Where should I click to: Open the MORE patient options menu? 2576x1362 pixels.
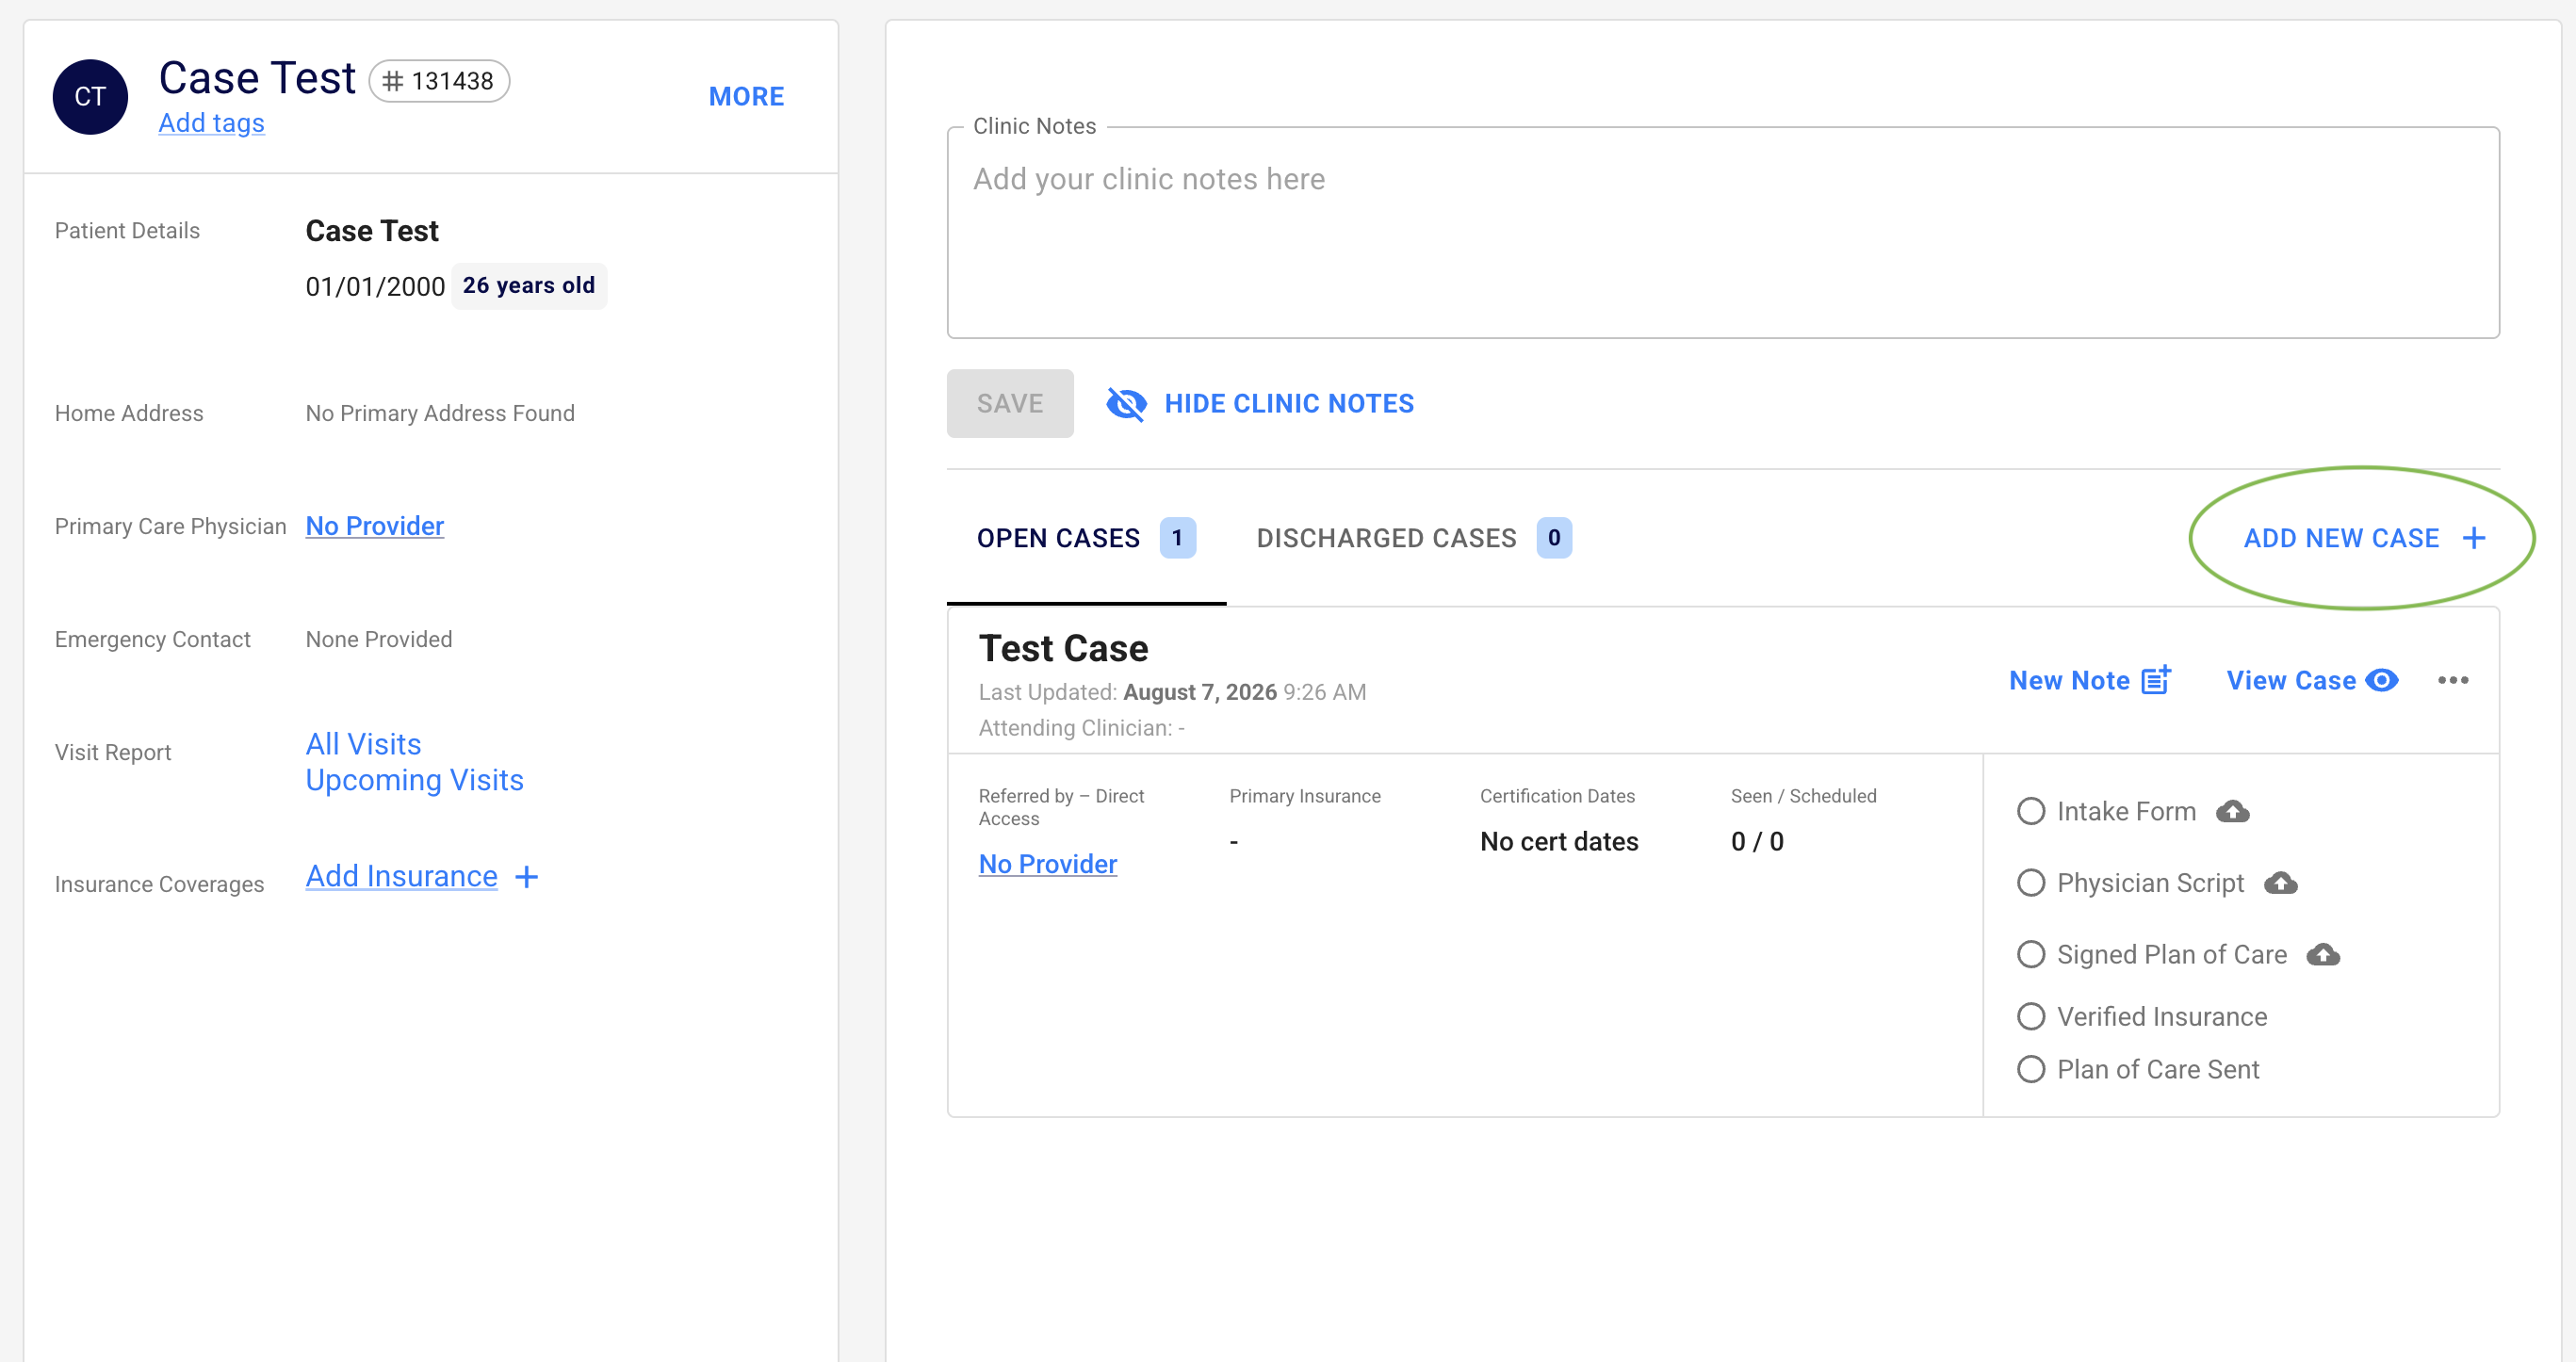point(746,97)
